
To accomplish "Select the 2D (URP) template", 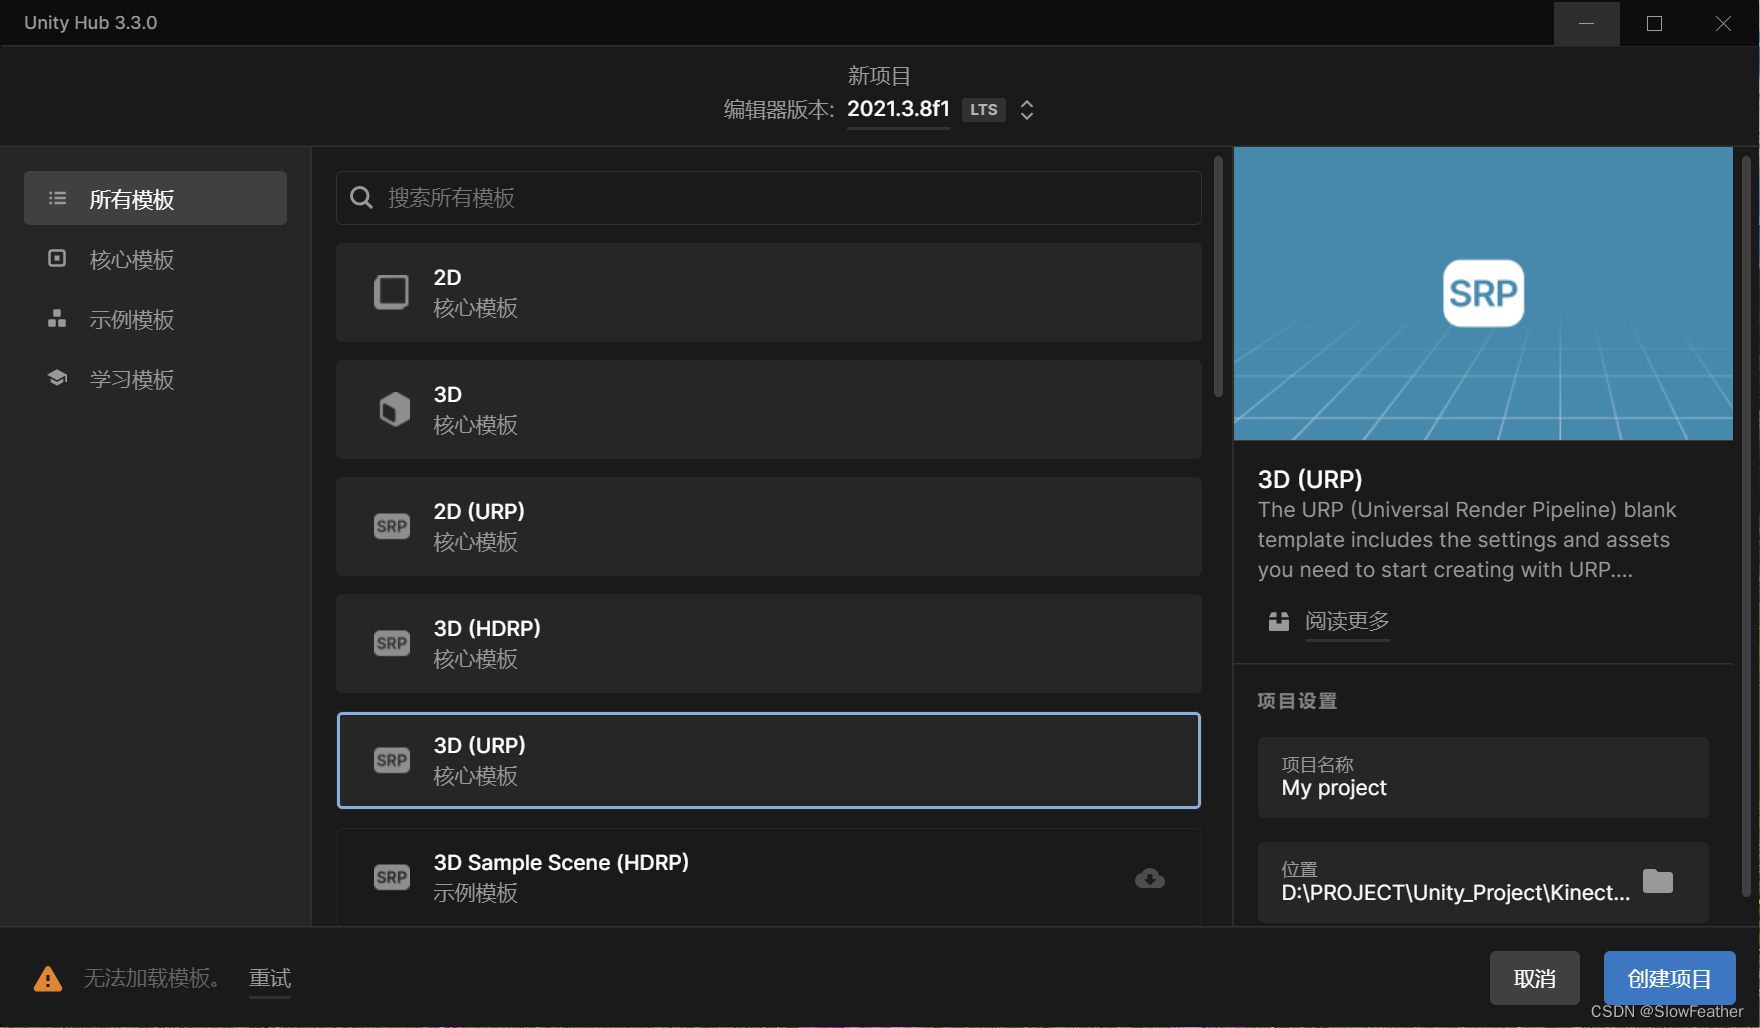I will tap(768, 526).
